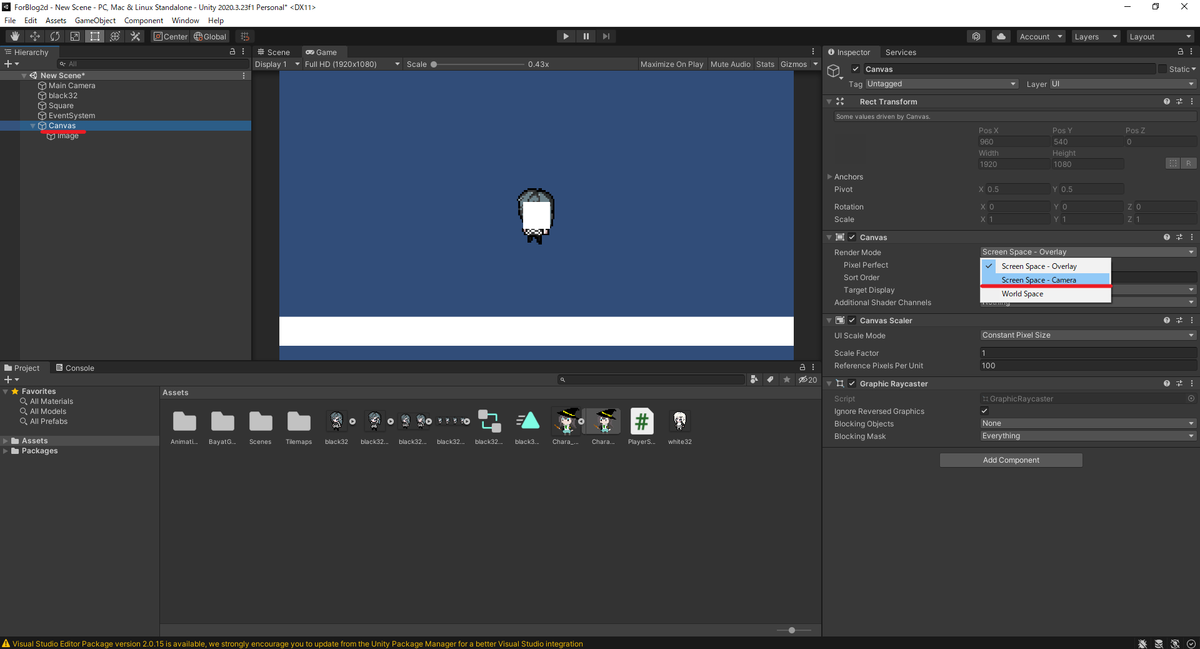Select EventSystem in Hierarchy
Viewport: 1200px width, 649px height.
pyautogui.click(x=72, y=115)
